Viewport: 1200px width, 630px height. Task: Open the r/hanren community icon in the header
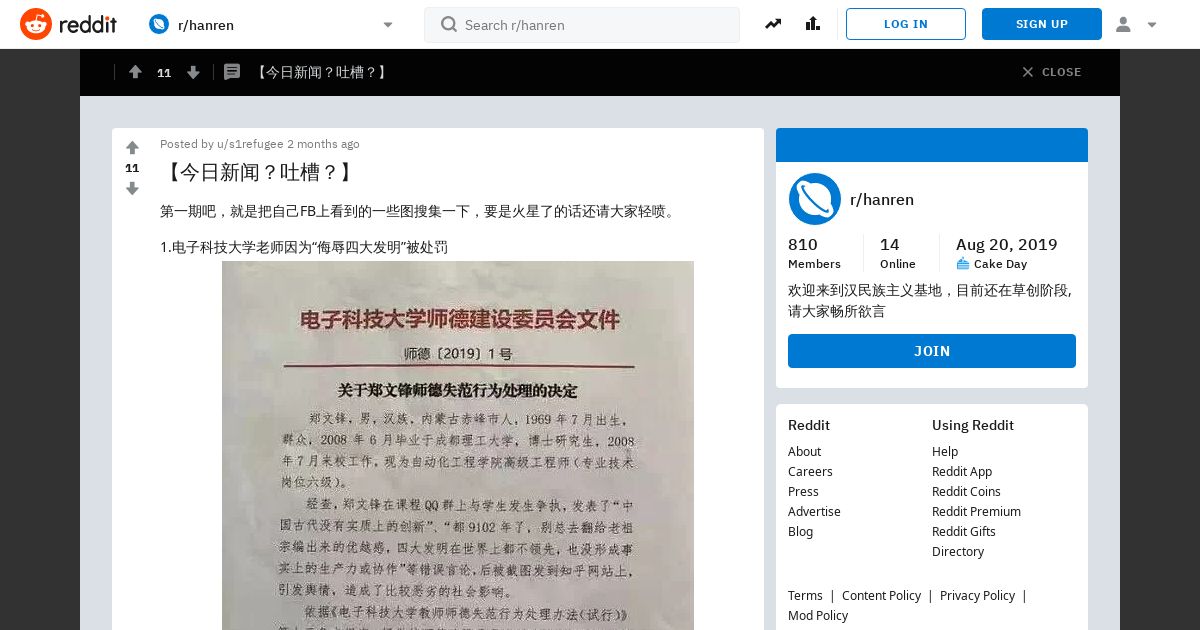tap(159, 24)
